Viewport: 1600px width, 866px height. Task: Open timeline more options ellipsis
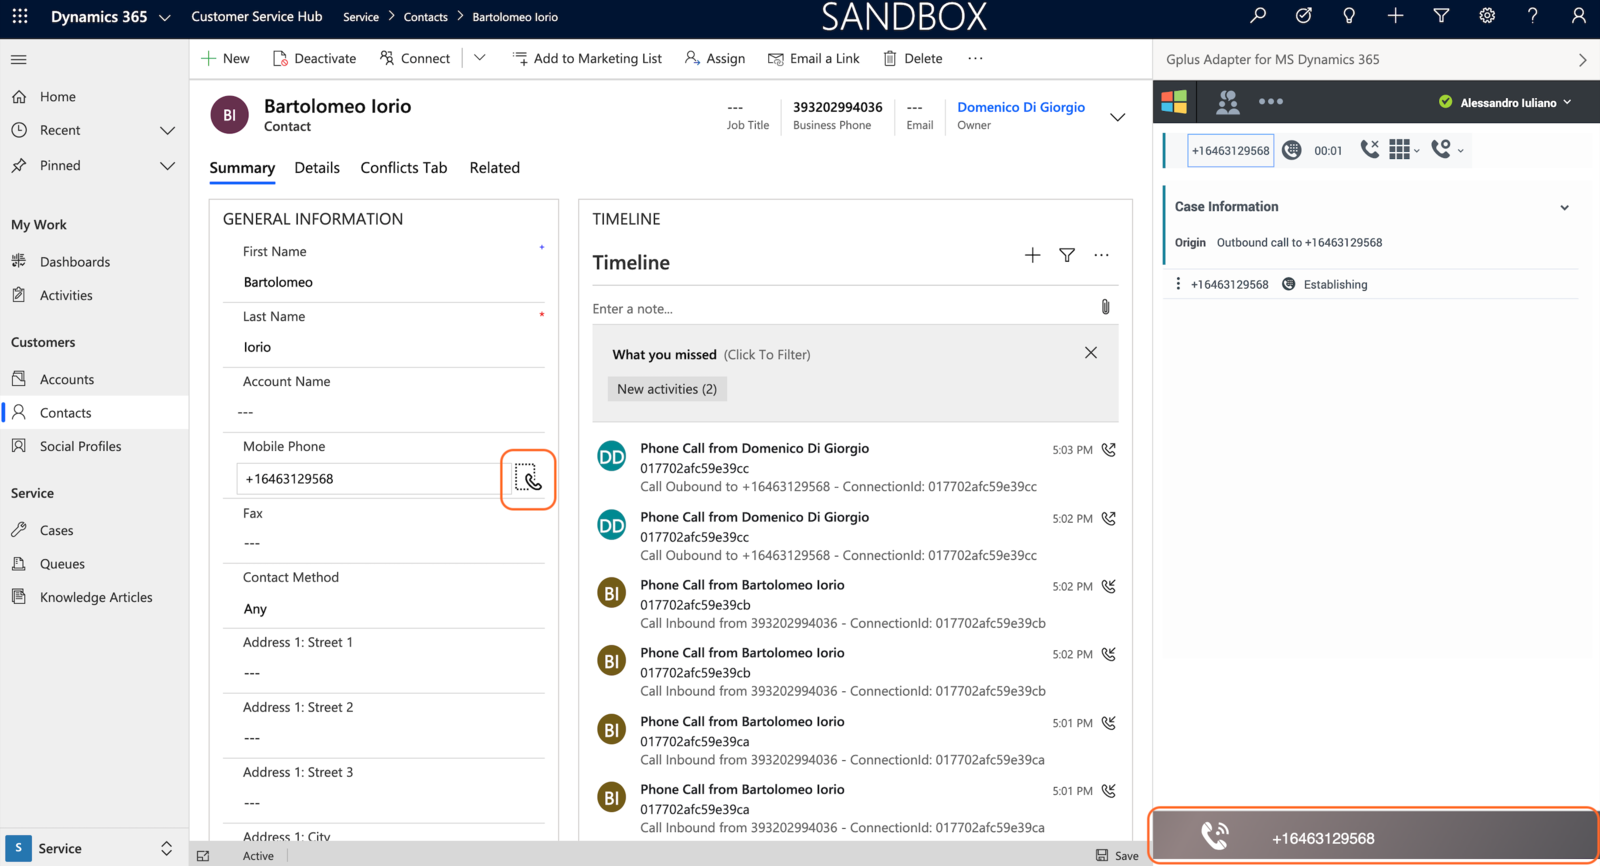(1101, 255)
